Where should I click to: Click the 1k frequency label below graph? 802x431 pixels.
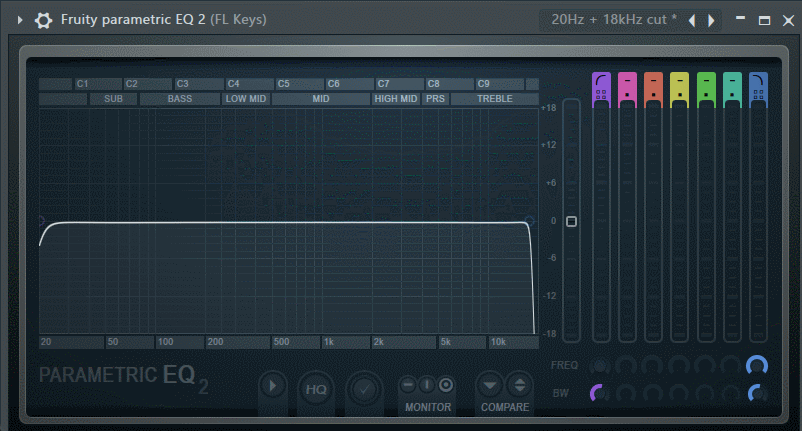tap(329, 342)
